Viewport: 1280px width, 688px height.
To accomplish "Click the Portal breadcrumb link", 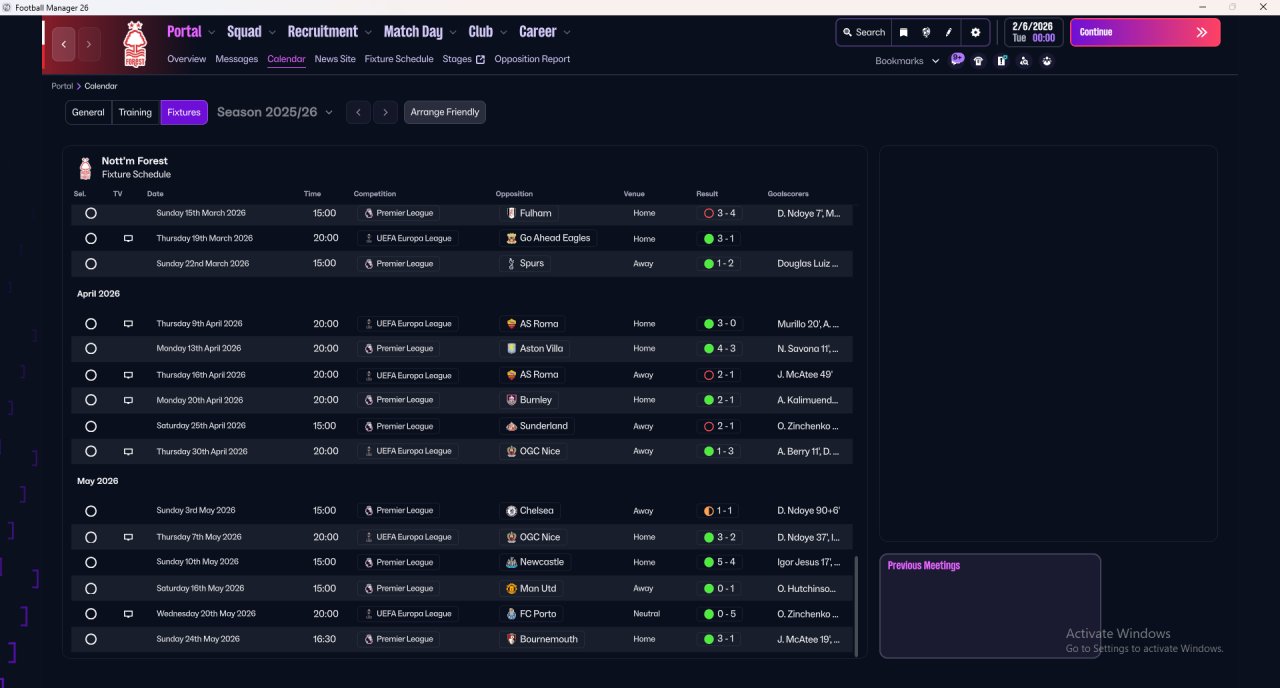I will tap(62, 86).
